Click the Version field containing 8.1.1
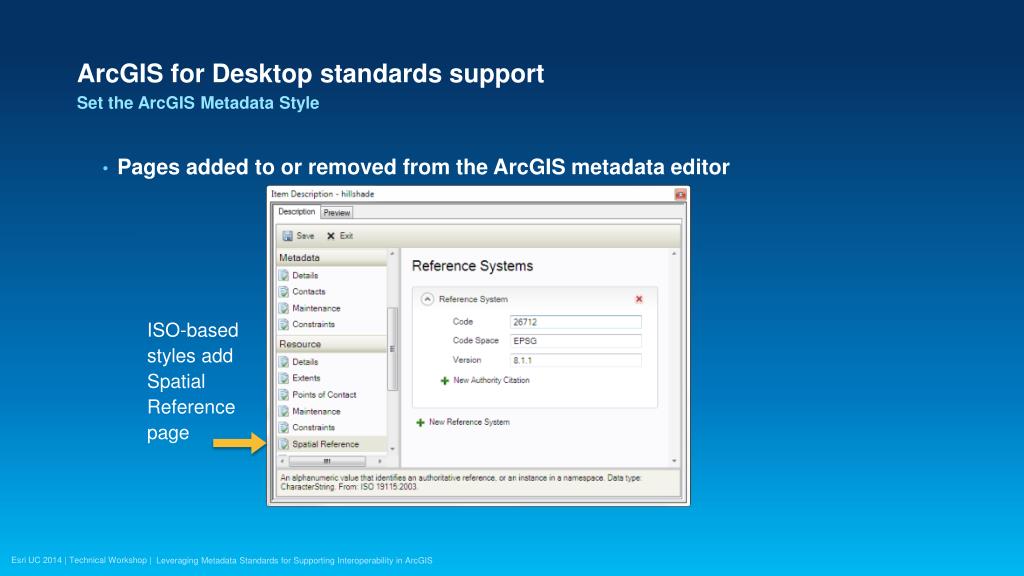Image resolution: width=1024 pixels, height=576 pixels. coord(575,360)
